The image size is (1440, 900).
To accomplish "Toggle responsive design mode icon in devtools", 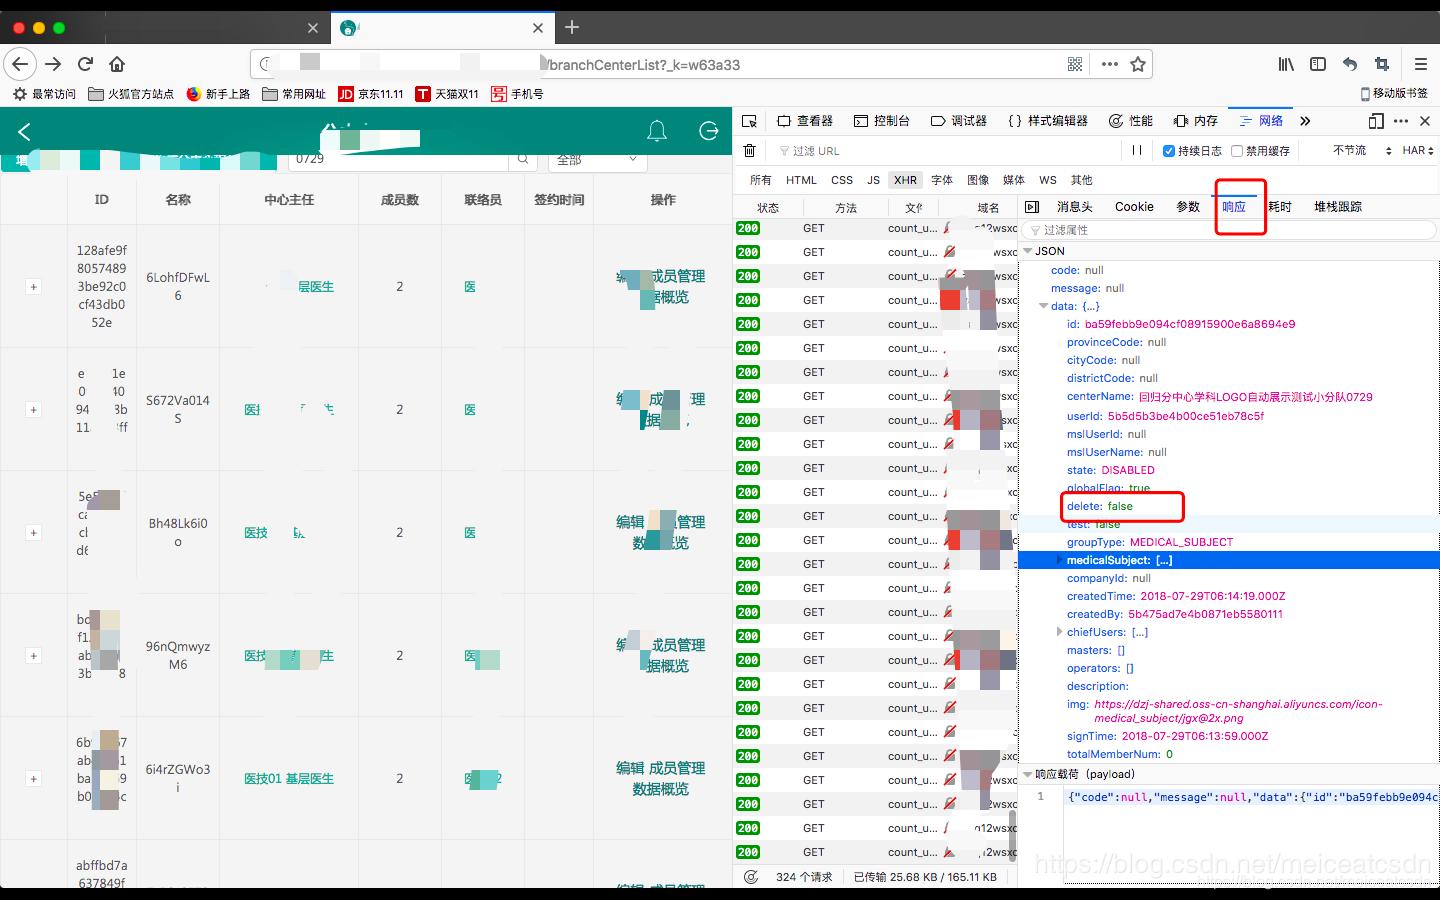I will click(x=1376, y=121).
